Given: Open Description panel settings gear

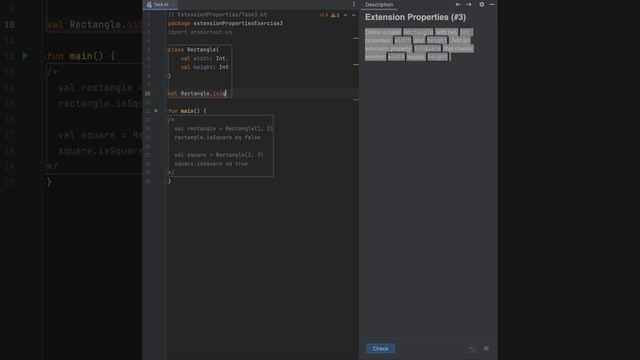Looking at the screenshot, I should [482, 4].
